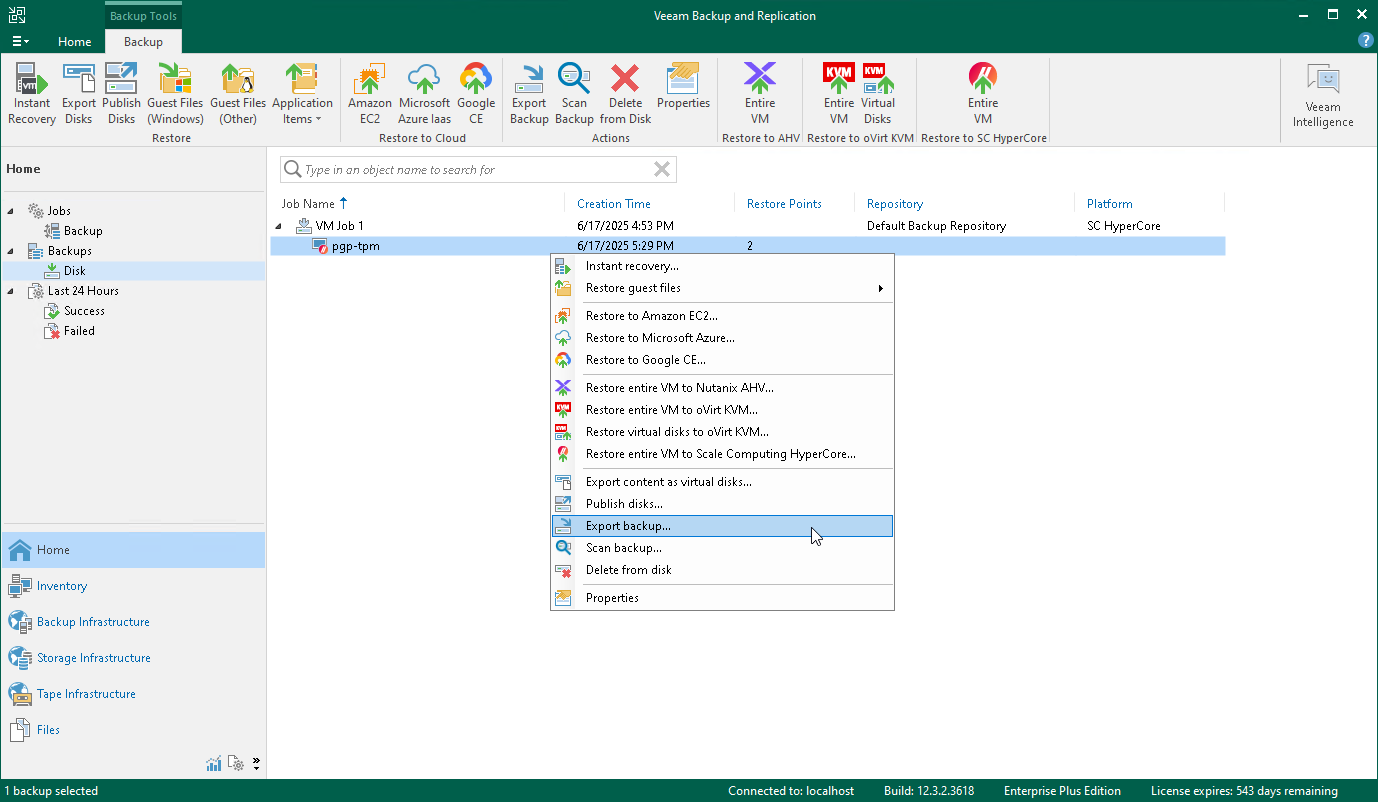The image size is (1378, 802).
Task: Clear the search field with X
Action: tap(661, 170)
